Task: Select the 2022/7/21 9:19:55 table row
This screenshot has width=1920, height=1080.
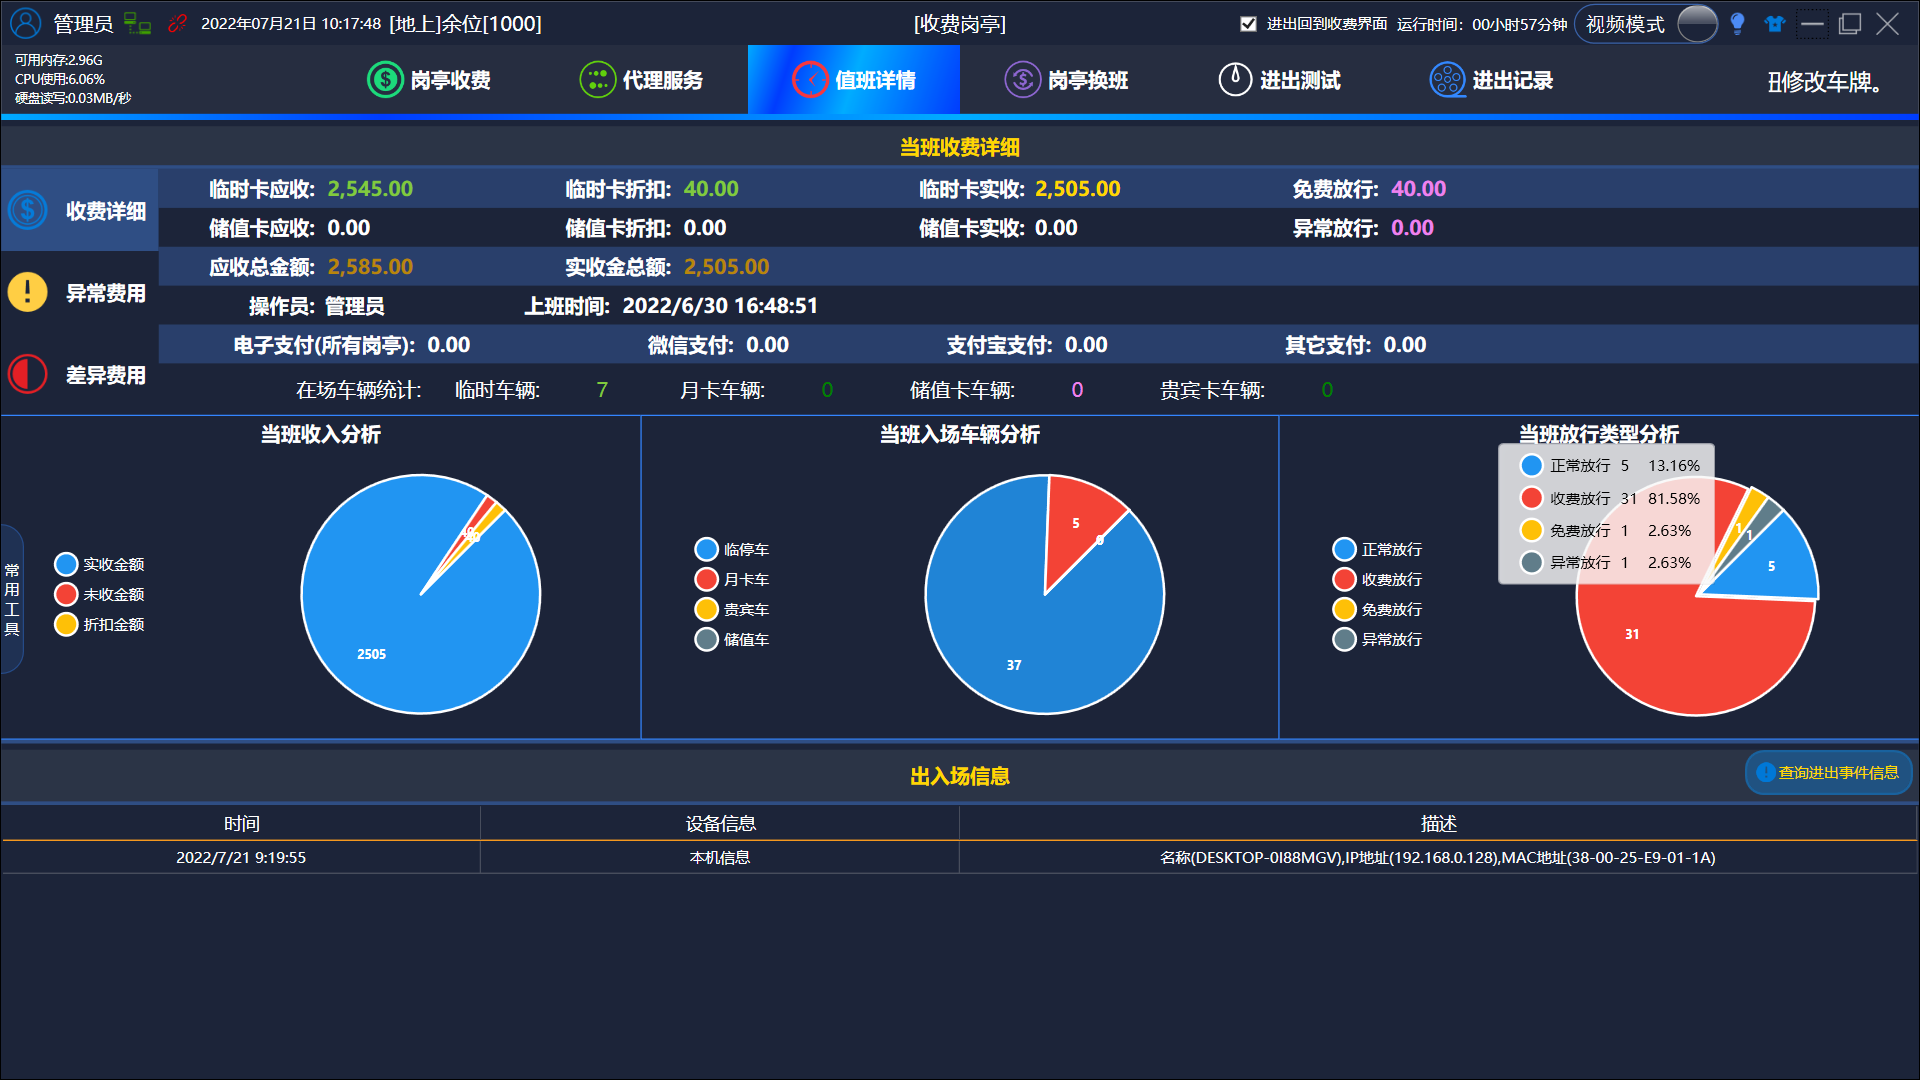Action: click(x=959, y=857)
